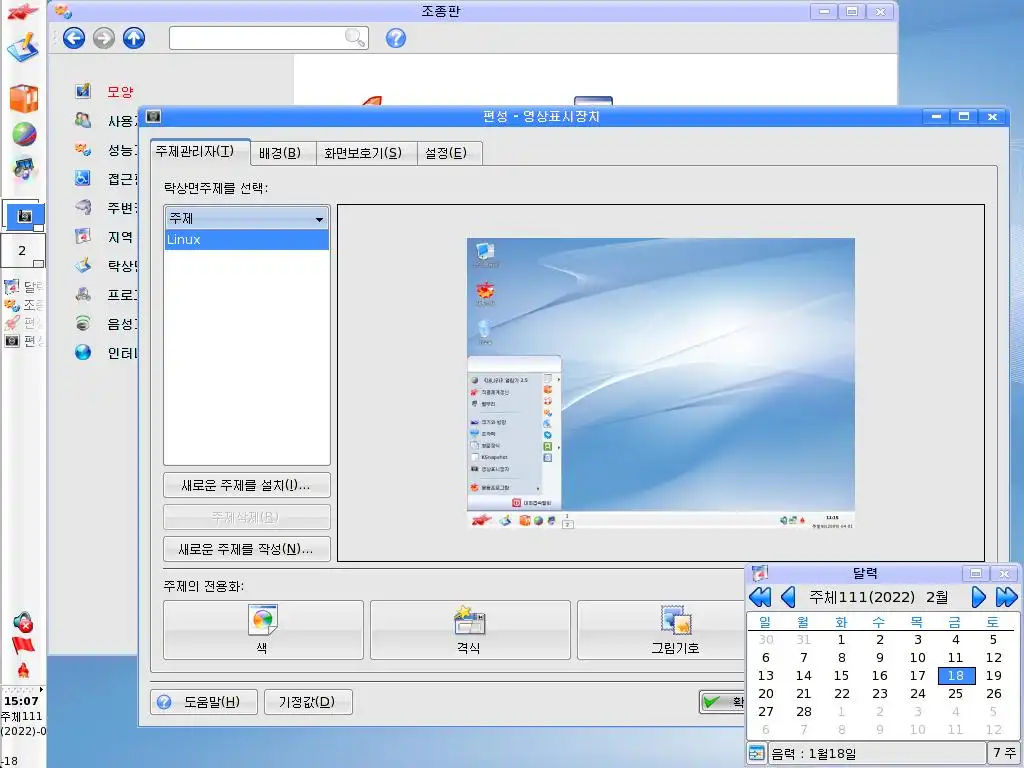The width and height of the screenshot is (1024, 768).
Task: Open the 그림기호 icon customization button
Action: (x=661, y=630)
